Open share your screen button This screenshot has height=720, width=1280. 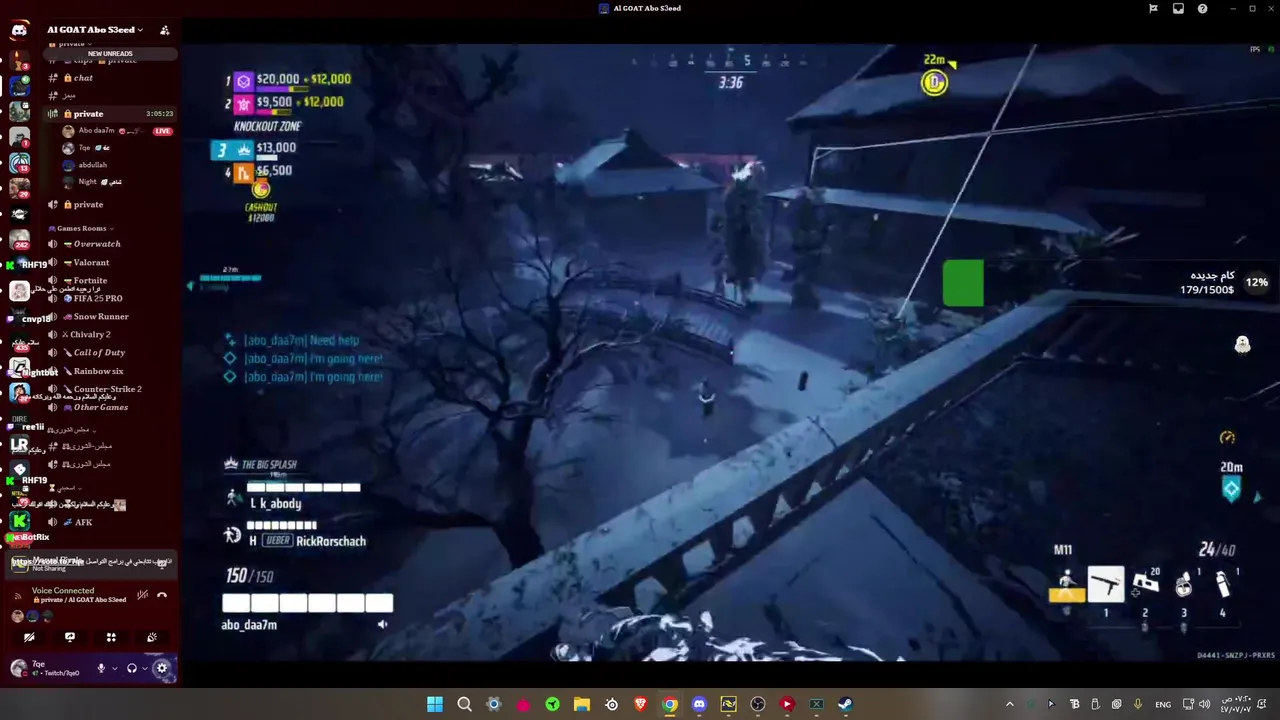point(70,637)
